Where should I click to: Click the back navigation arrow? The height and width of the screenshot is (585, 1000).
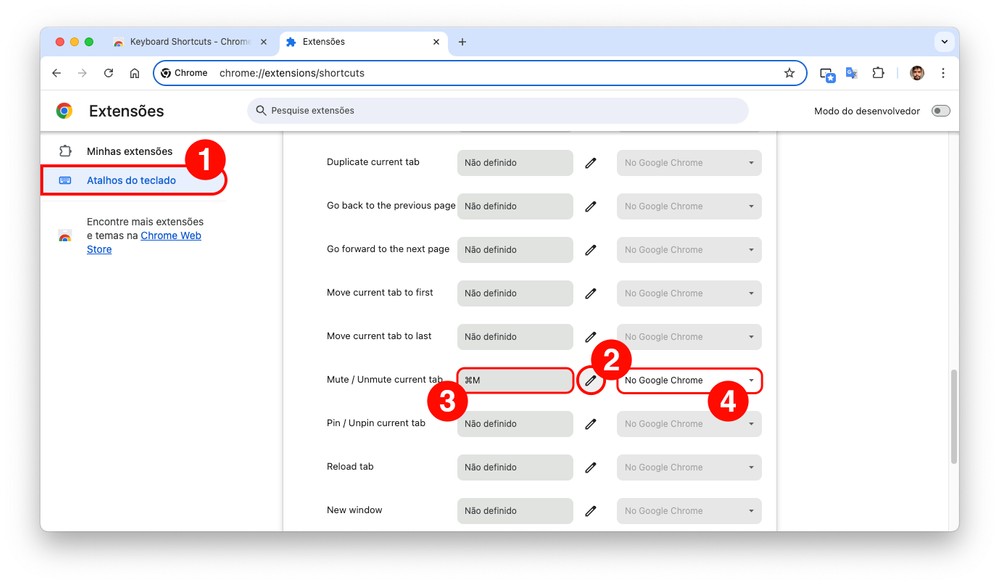pos(57,73)
